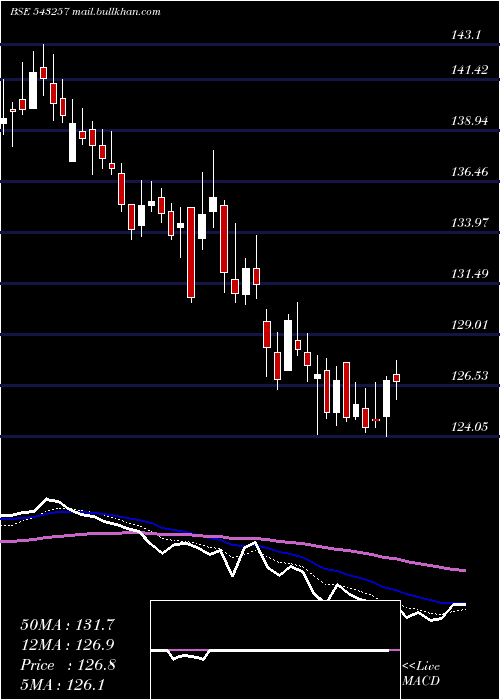Click the 133.97 price level label

[470, 222]
